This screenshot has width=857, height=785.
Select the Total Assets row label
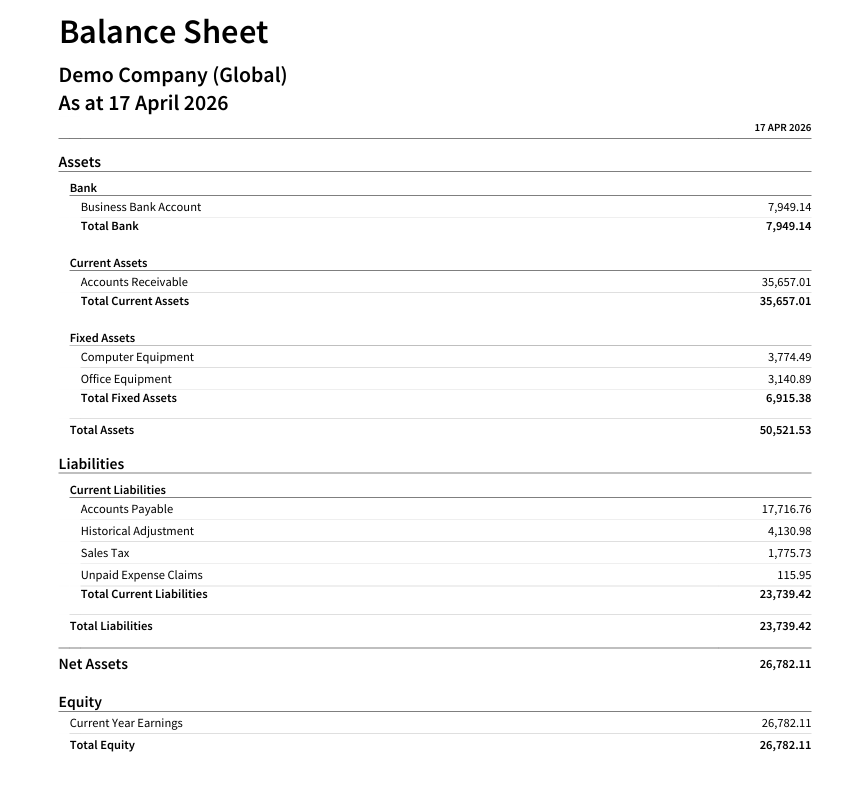[x=102, y=430]
